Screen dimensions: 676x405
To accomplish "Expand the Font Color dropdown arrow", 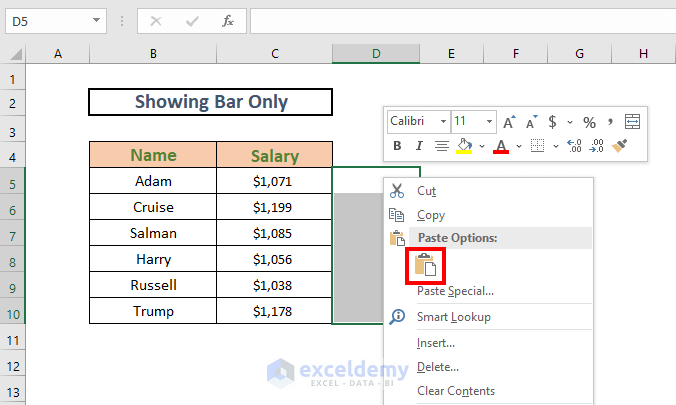I will 519,146.
